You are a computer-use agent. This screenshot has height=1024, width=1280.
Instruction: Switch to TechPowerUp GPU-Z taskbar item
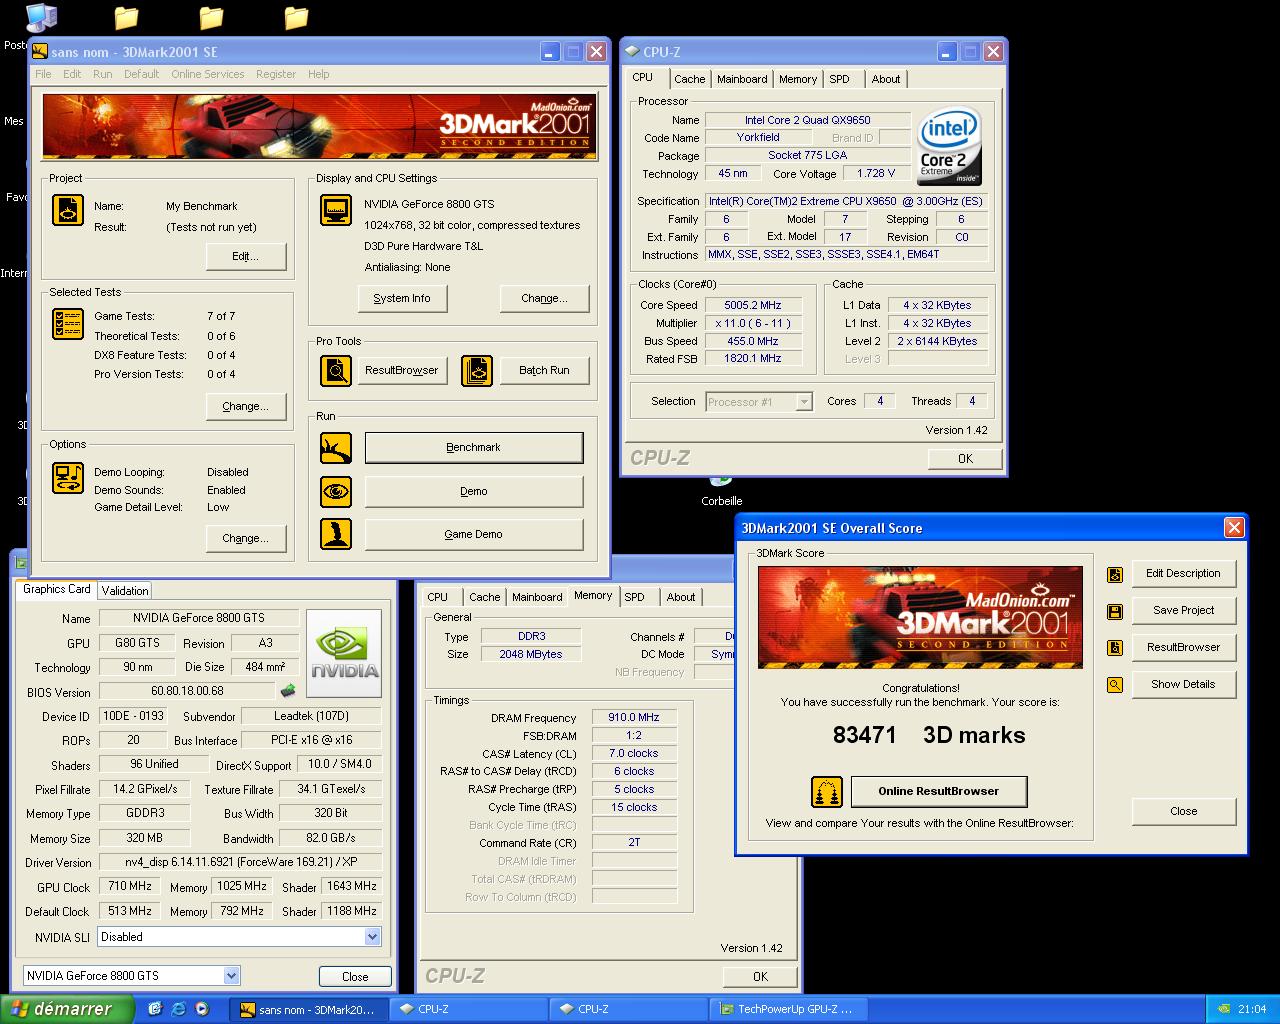coord(789,1009)
